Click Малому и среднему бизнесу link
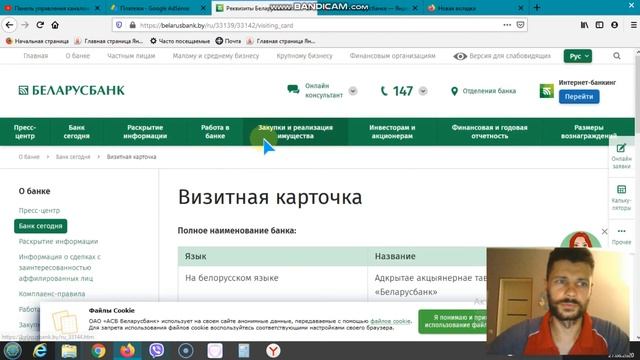 (x=216, y=56)
